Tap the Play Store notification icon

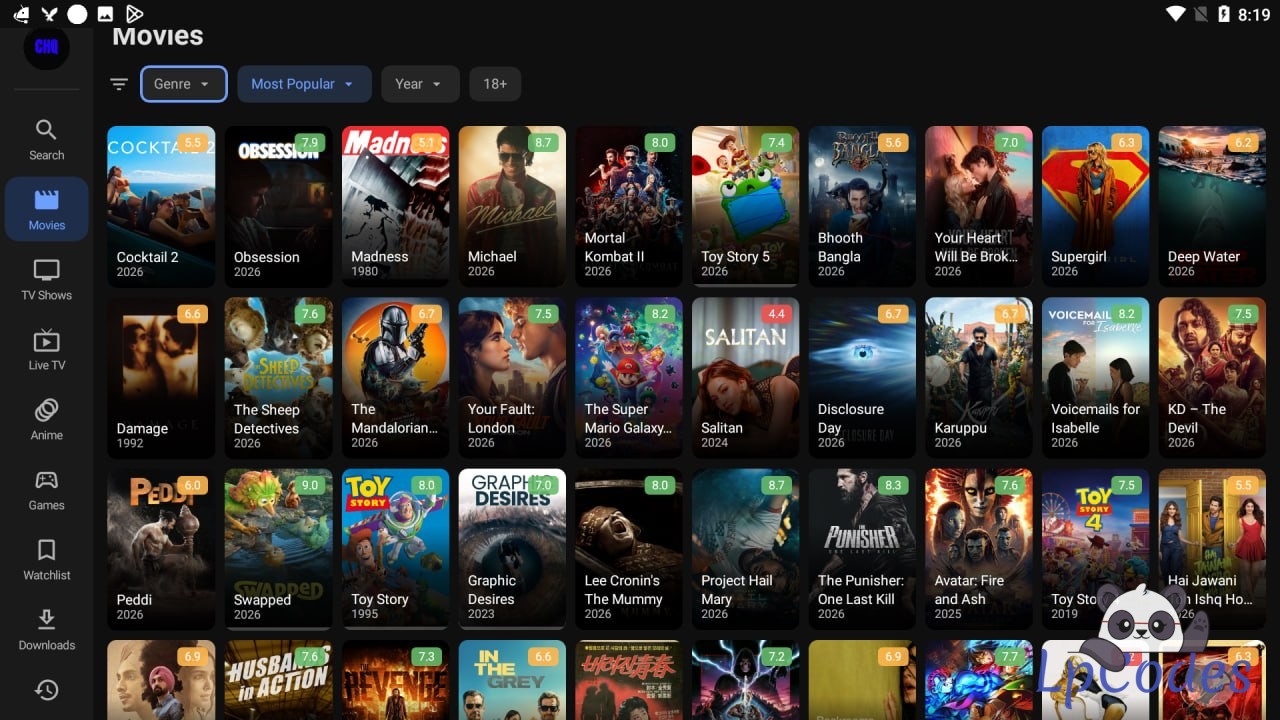coord(134,14)
